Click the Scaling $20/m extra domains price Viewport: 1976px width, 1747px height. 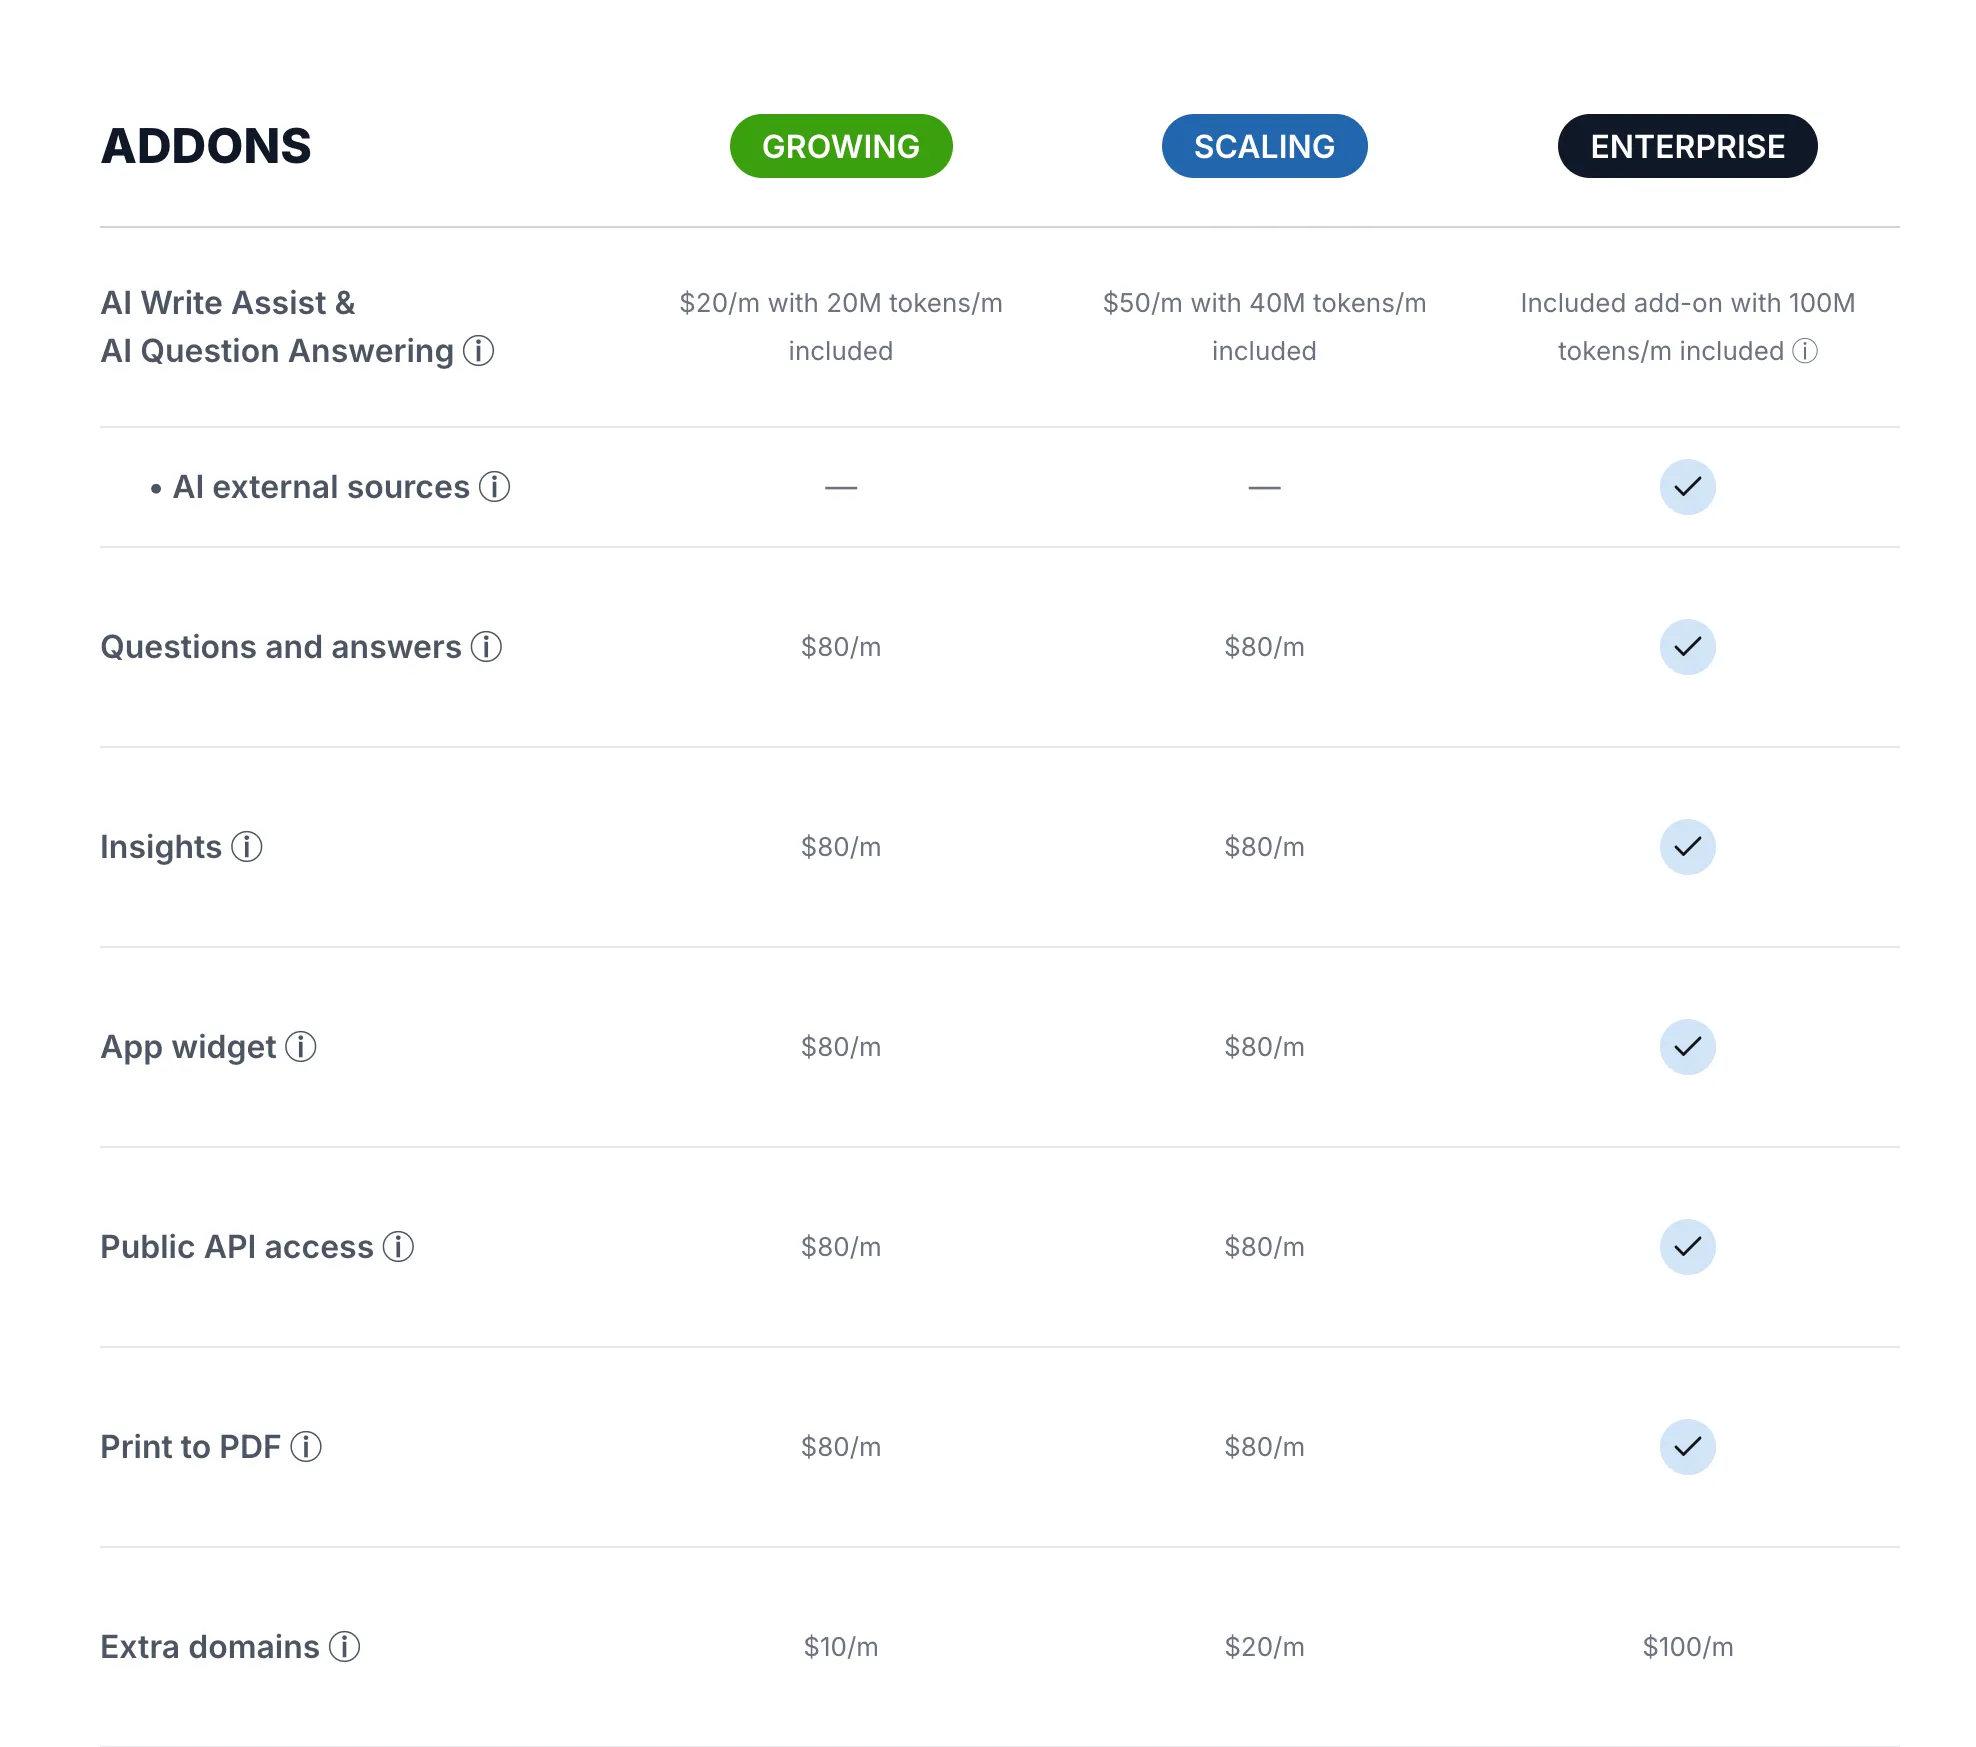tap(1264, 1647)
